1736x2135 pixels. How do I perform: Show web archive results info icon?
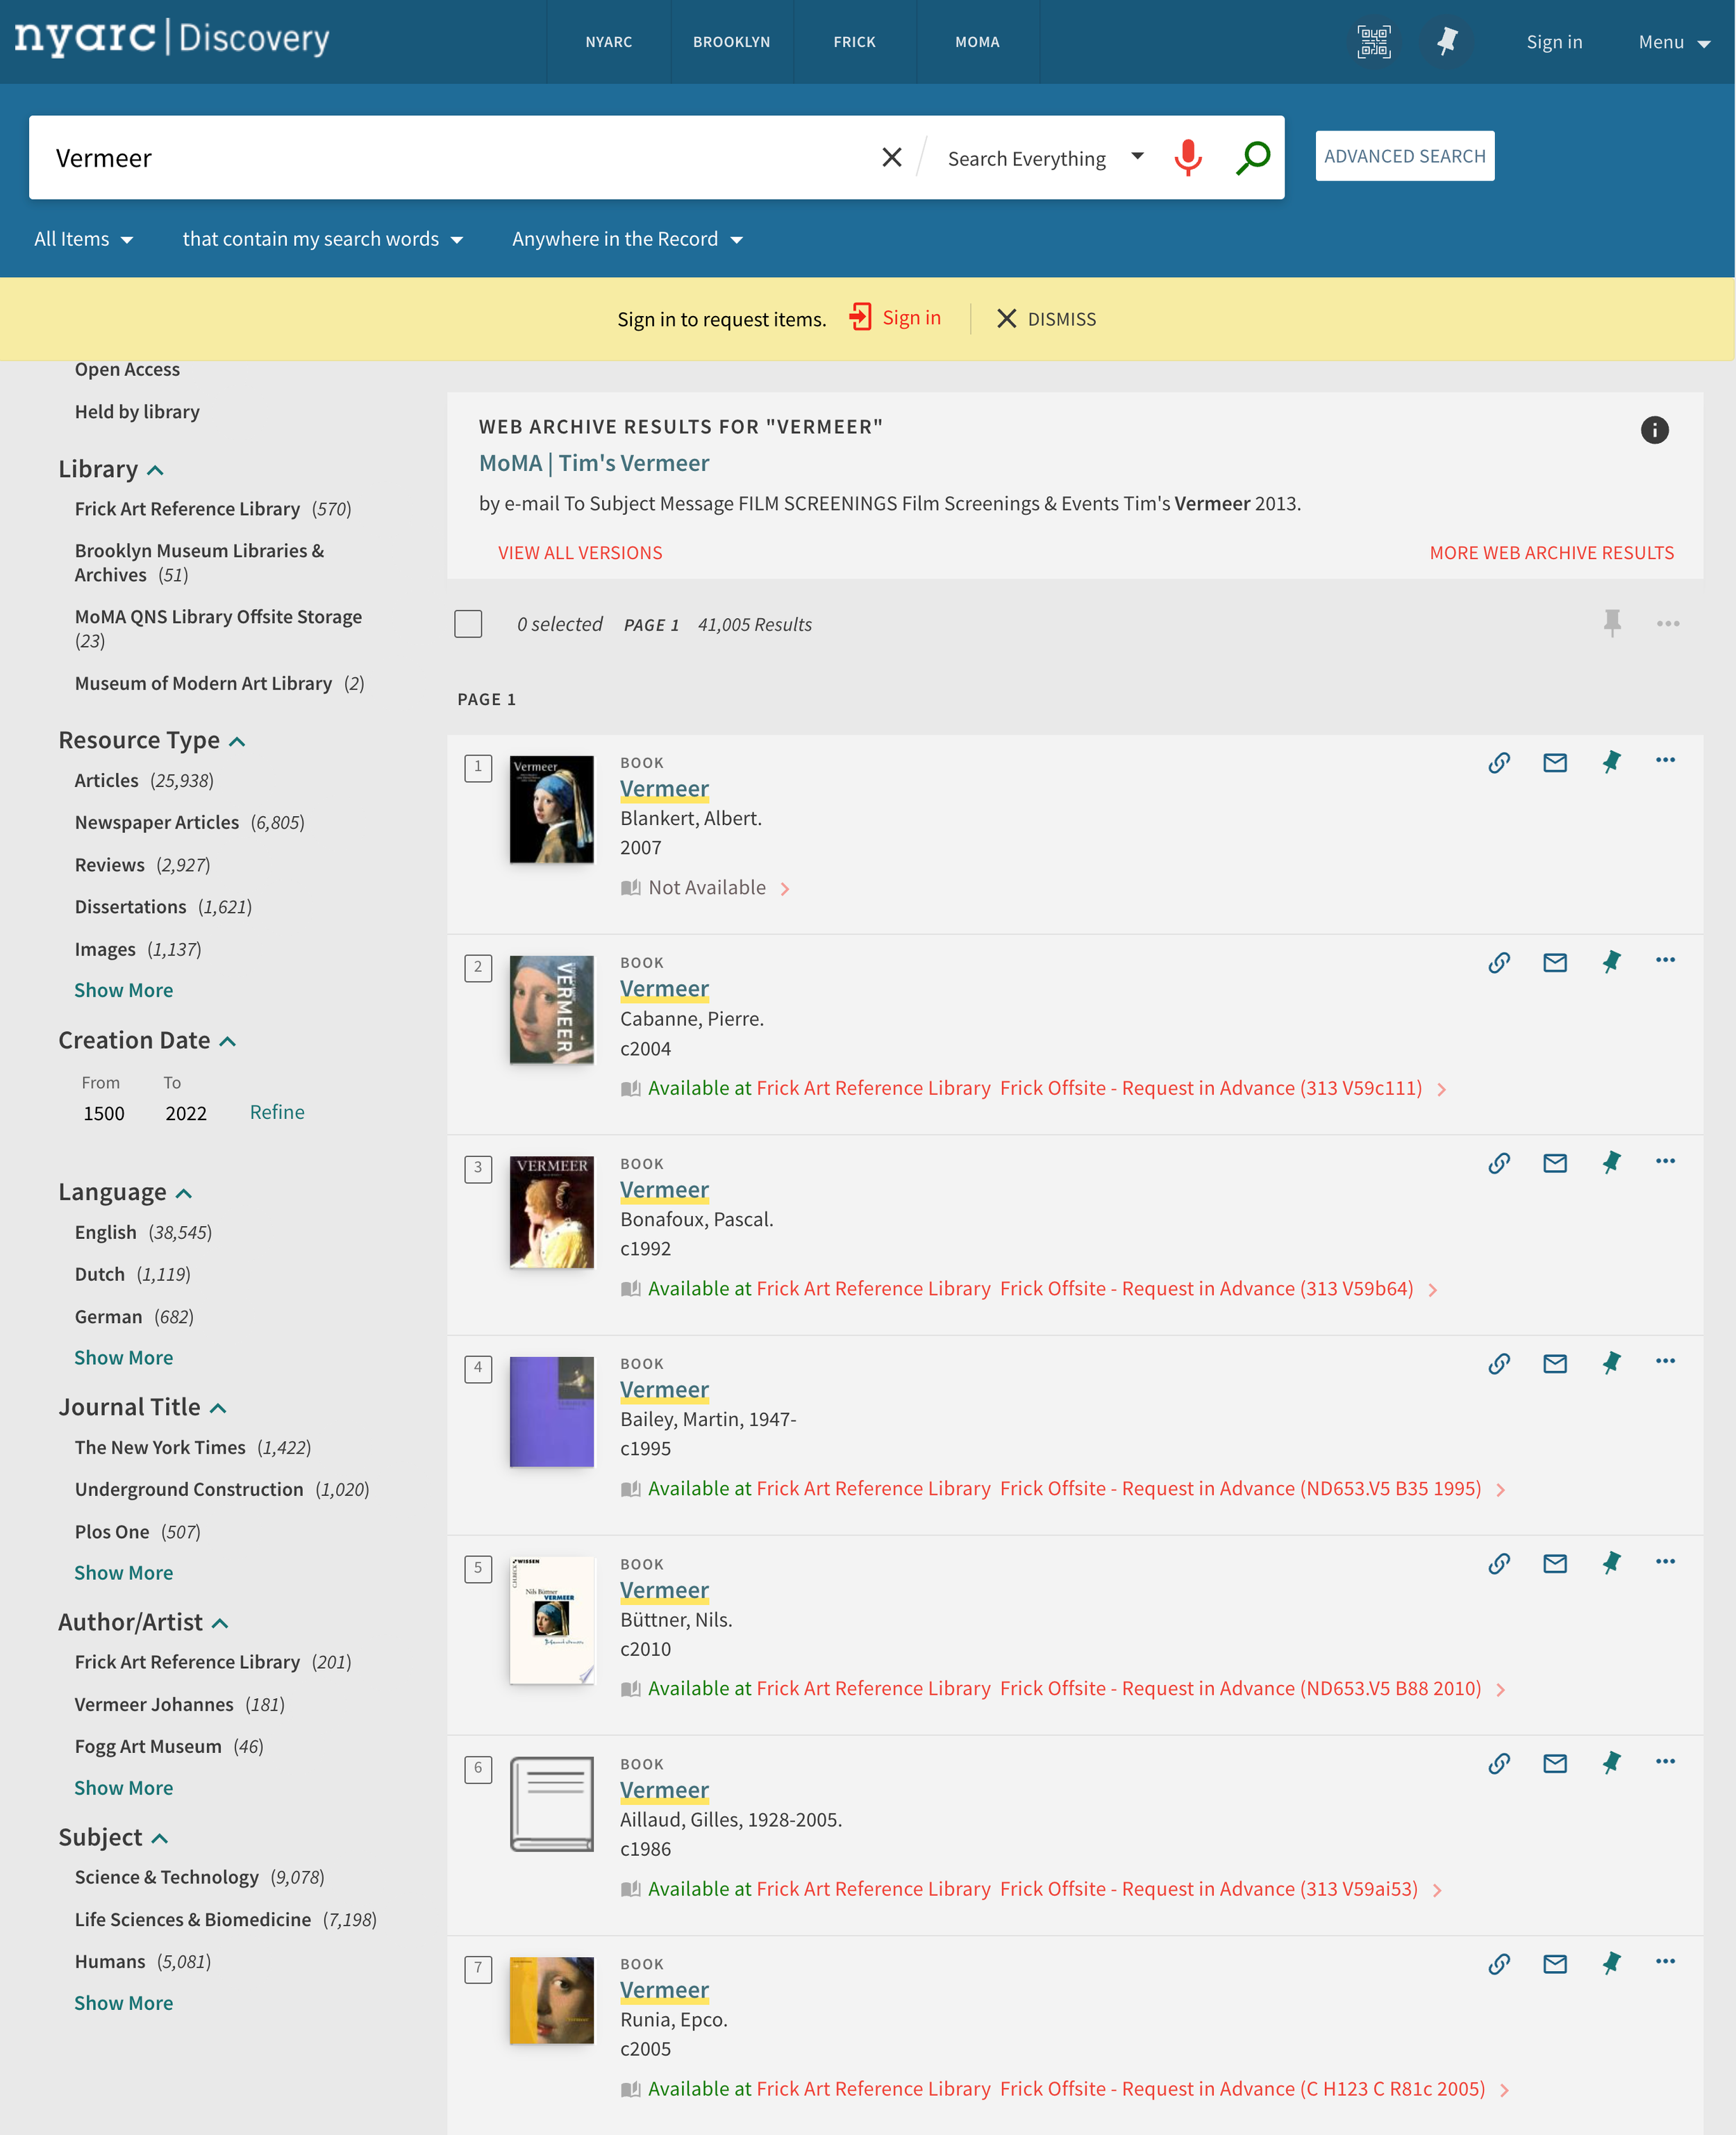point(1654,430)
